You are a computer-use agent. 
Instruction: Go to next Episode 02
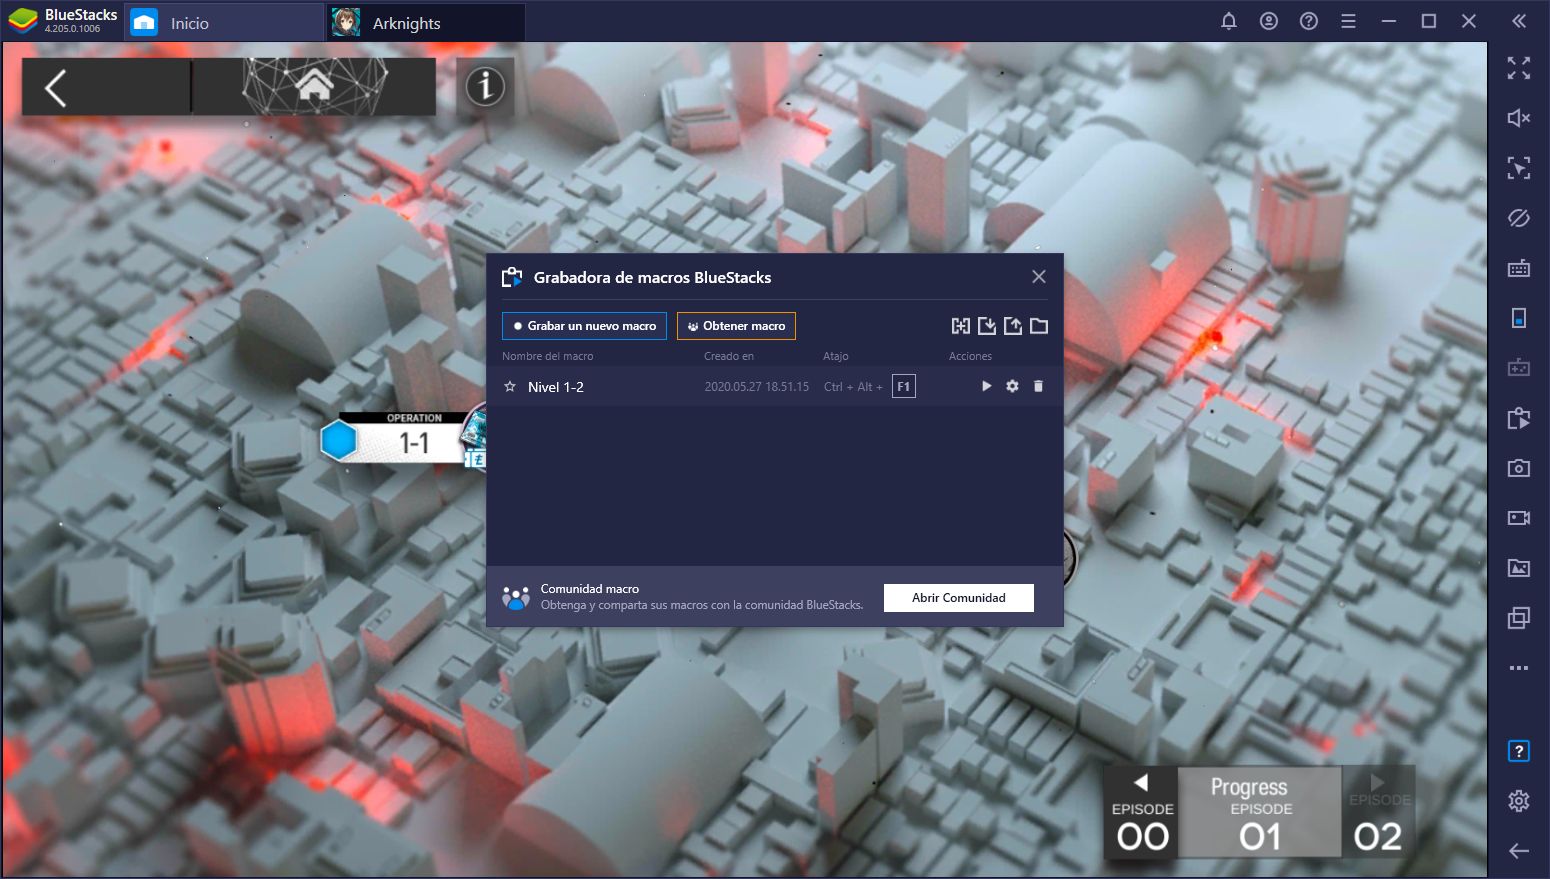tap(1378, 813)
